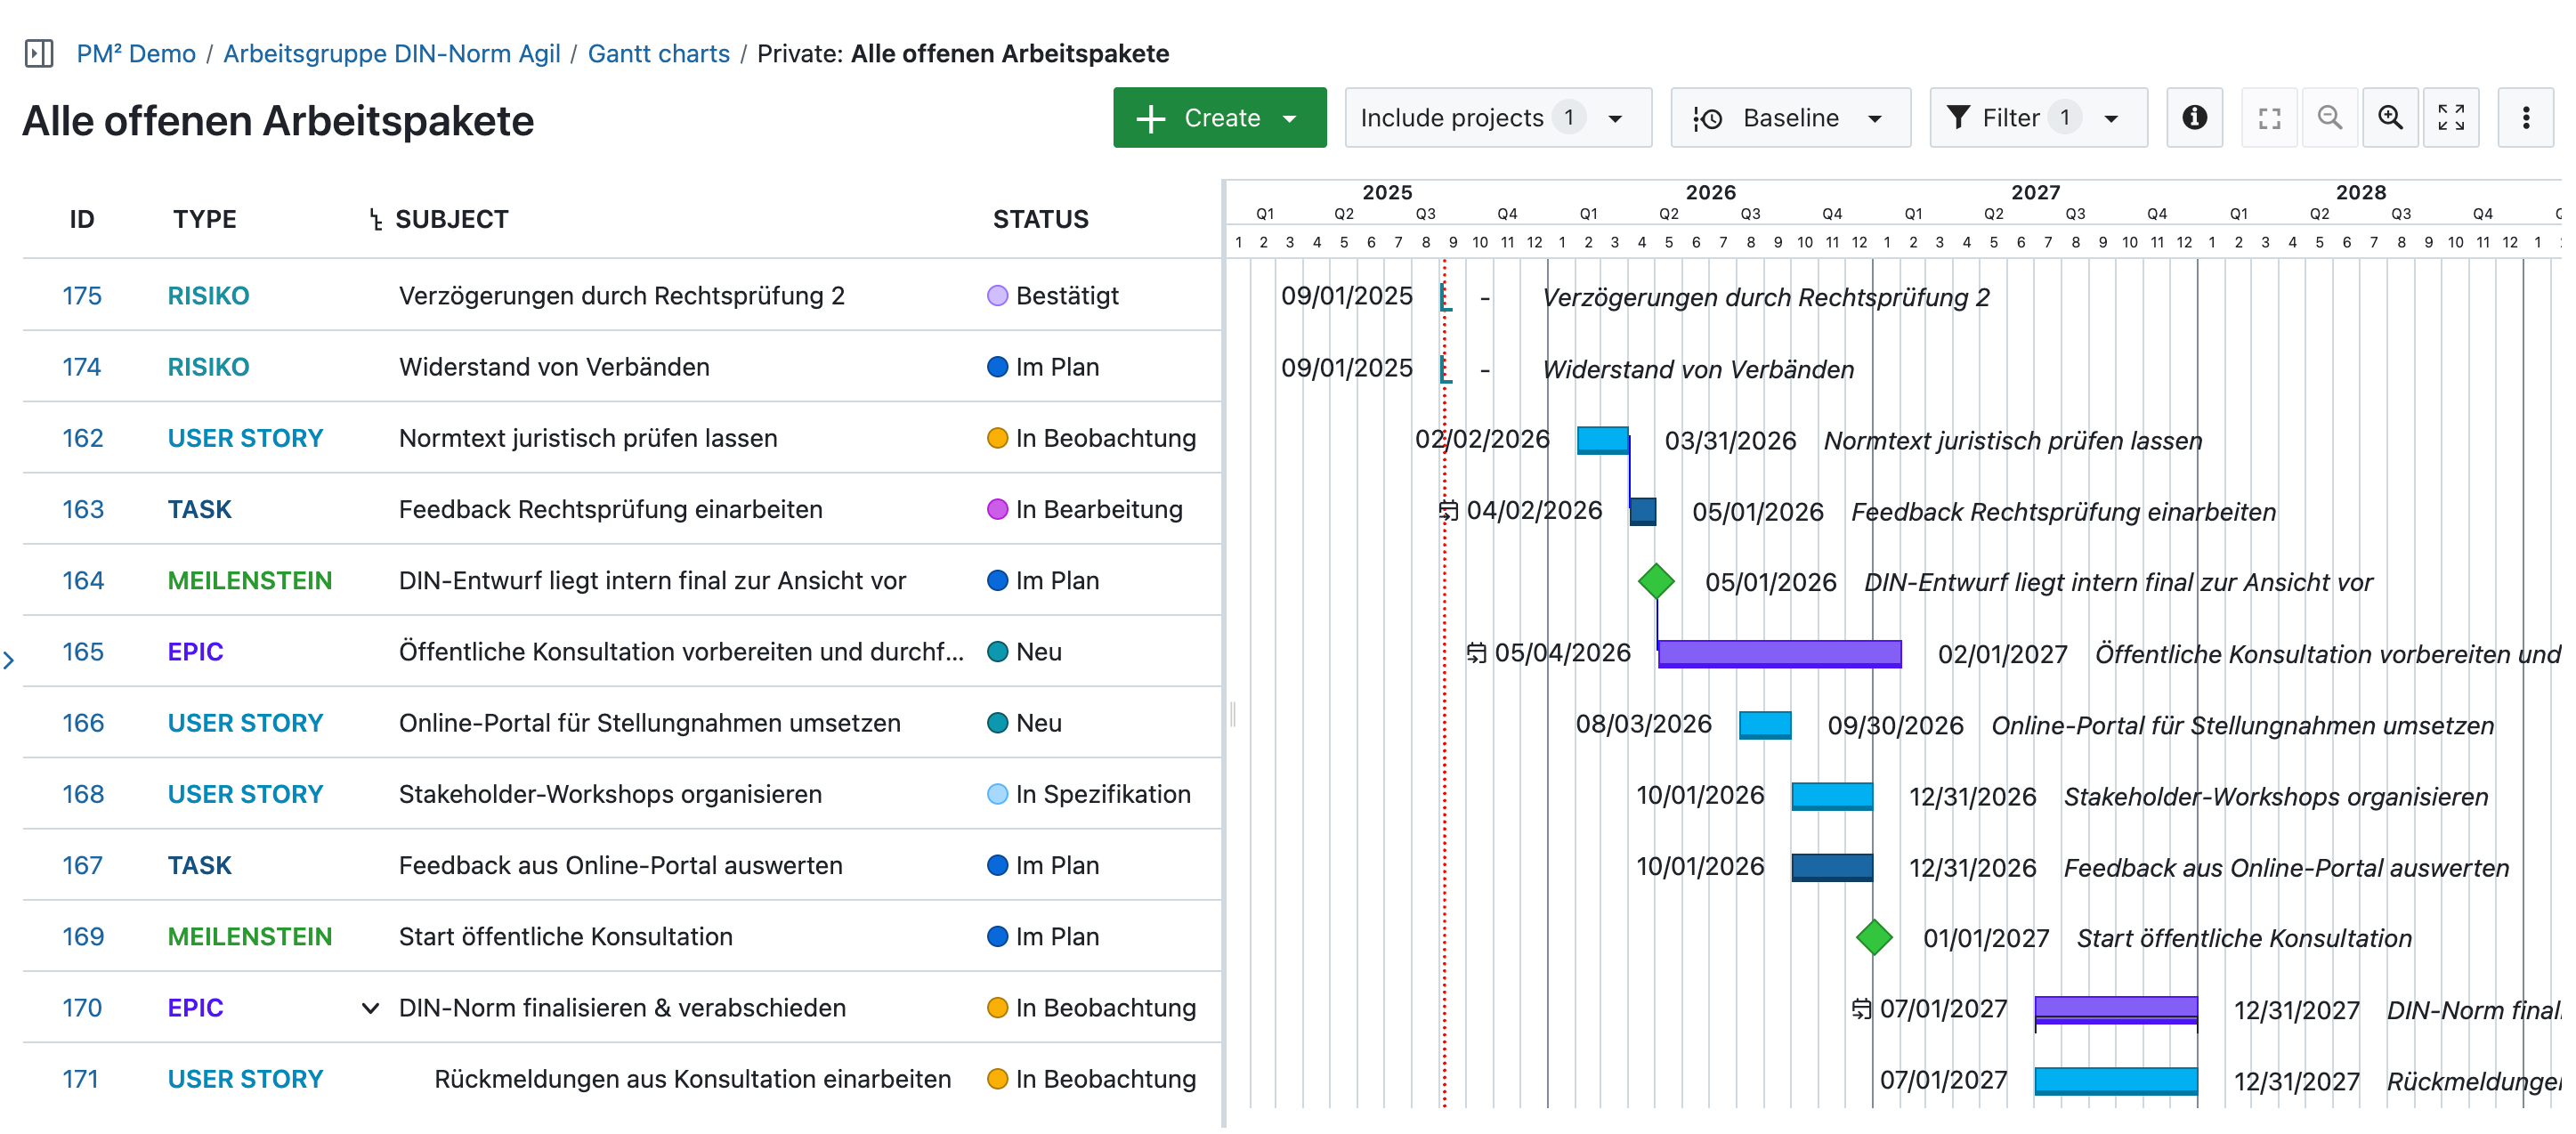Collapse the DIN-Norm finalisieren epic row

click(x=370, y=1008)
